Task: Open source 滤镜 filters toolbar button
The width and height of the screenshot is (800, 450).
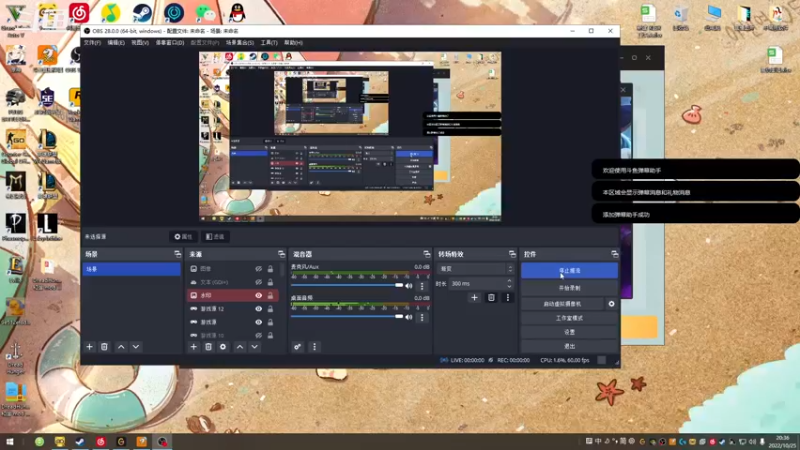Action: (x=215, y=237)
